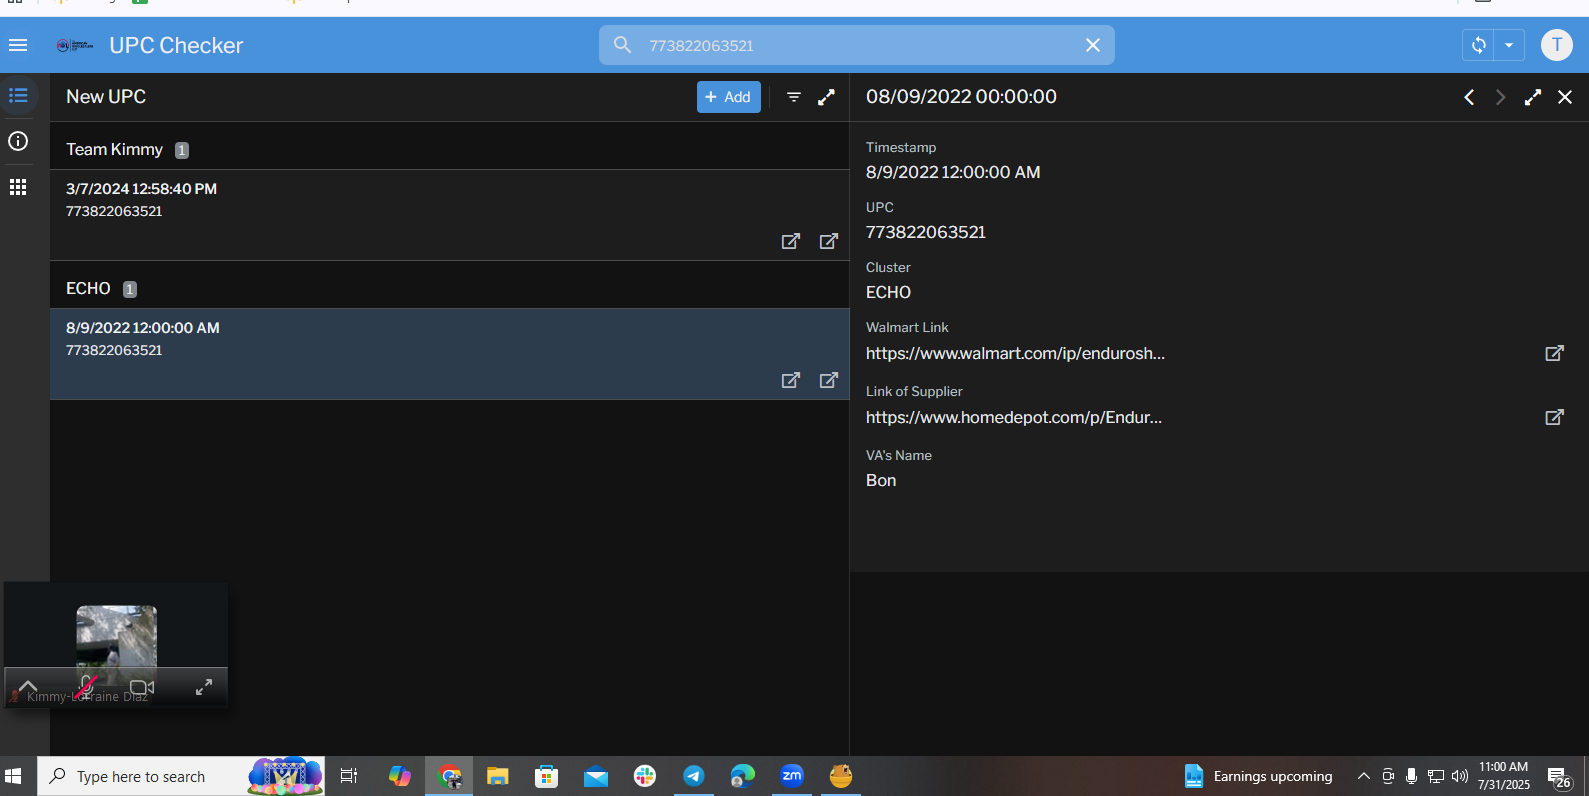Image resolution: width=1589 pixels, height=796 pixels.
Task: Open the info icon in the sidebar
Action: (18, 141)
